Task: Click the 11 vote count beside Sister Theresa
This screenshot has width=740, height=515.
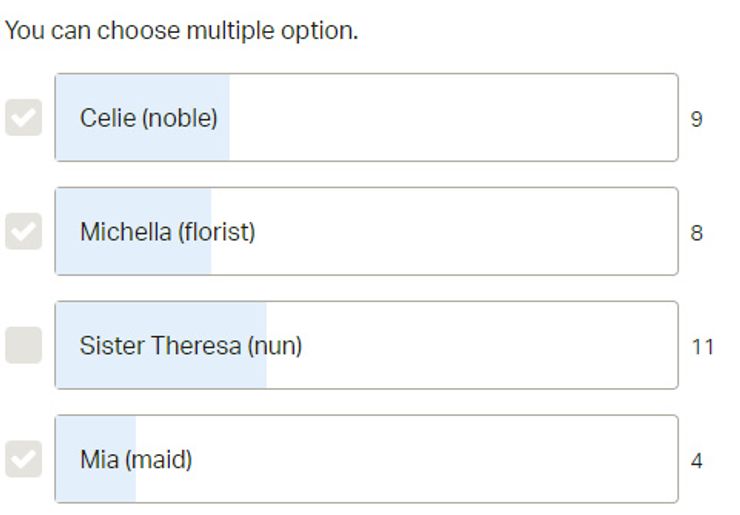Action: coord(702,347)
